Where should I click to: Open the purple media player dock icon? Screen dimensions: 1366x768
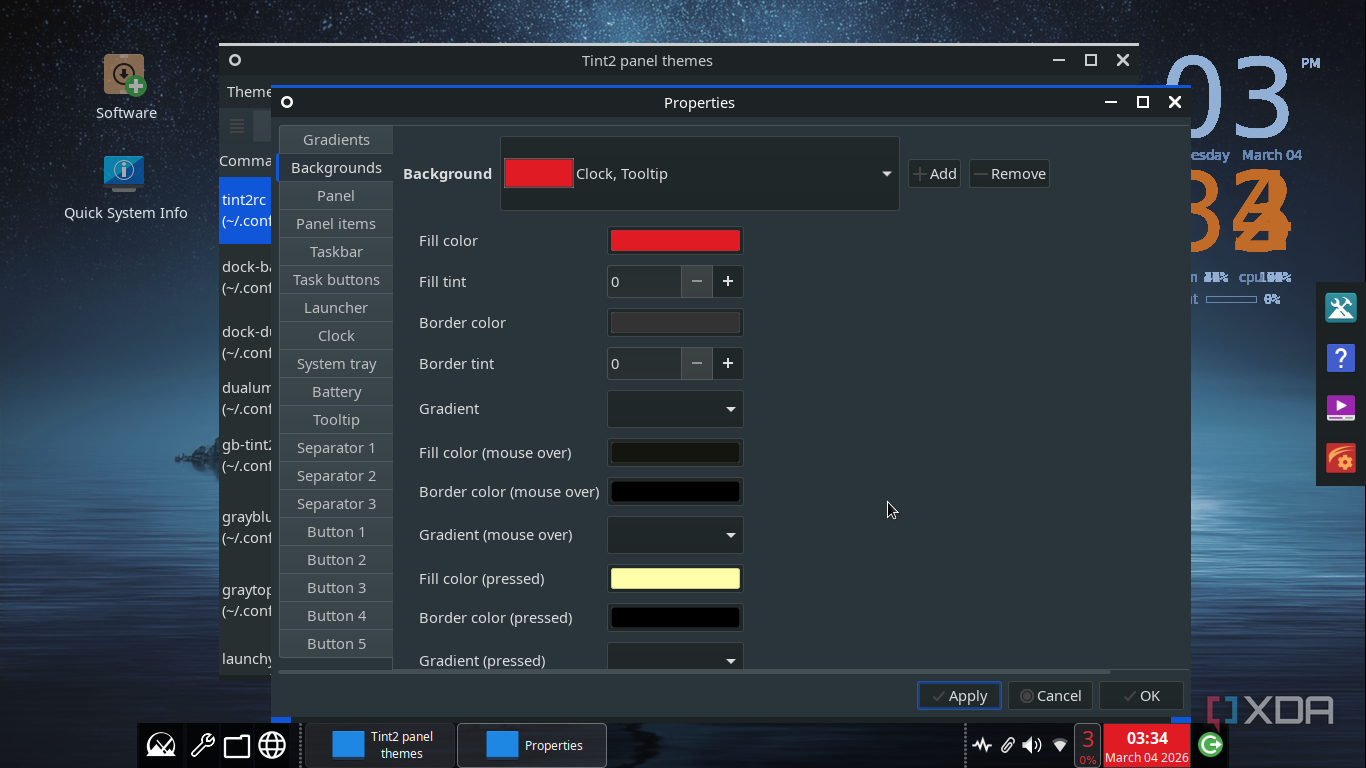tap(1341, 408)
